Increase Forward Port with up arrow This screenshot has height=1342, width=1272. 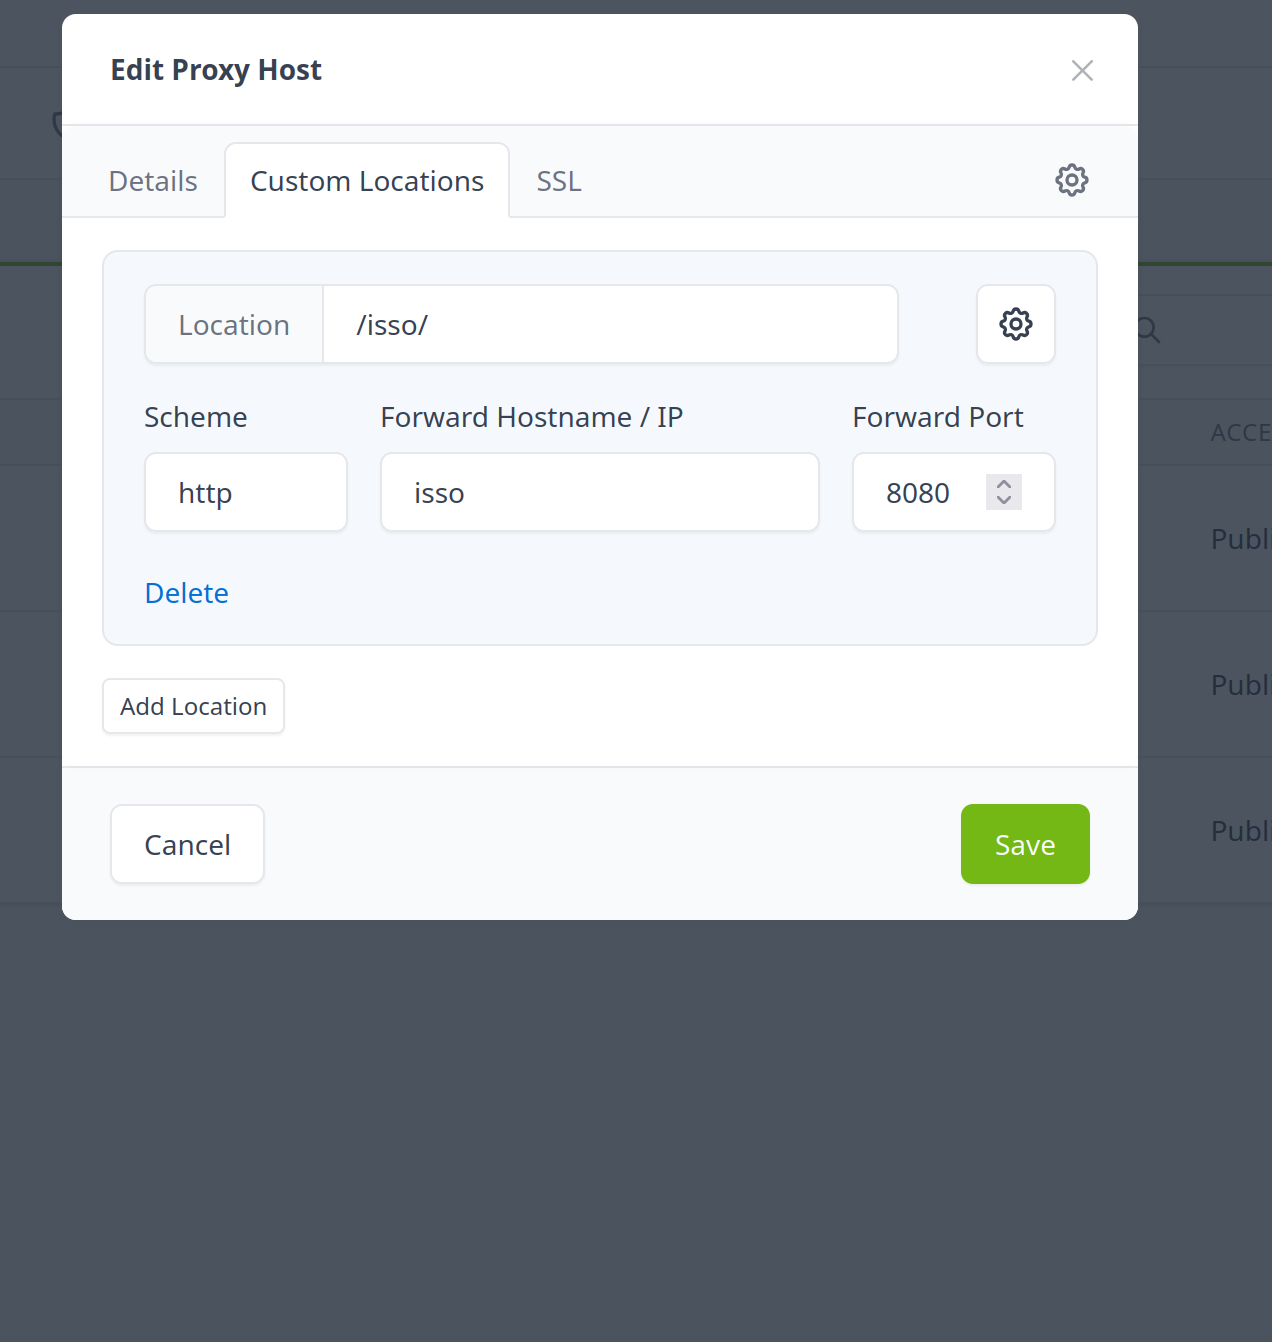pyautogui.click(x=1004, y=484)
